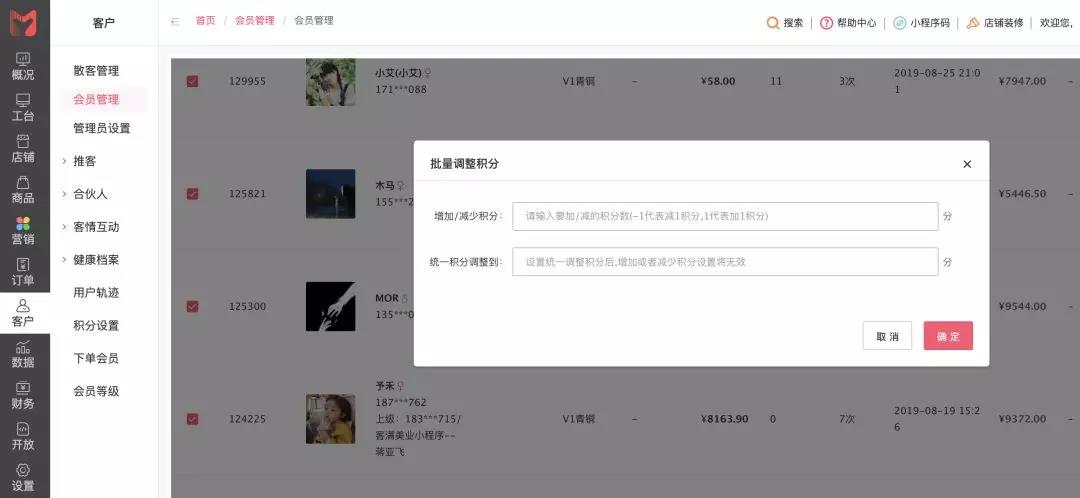The image size is (1080, 498).
Task: Close the 批量调整积分 dialog
Action: point(967,164)
